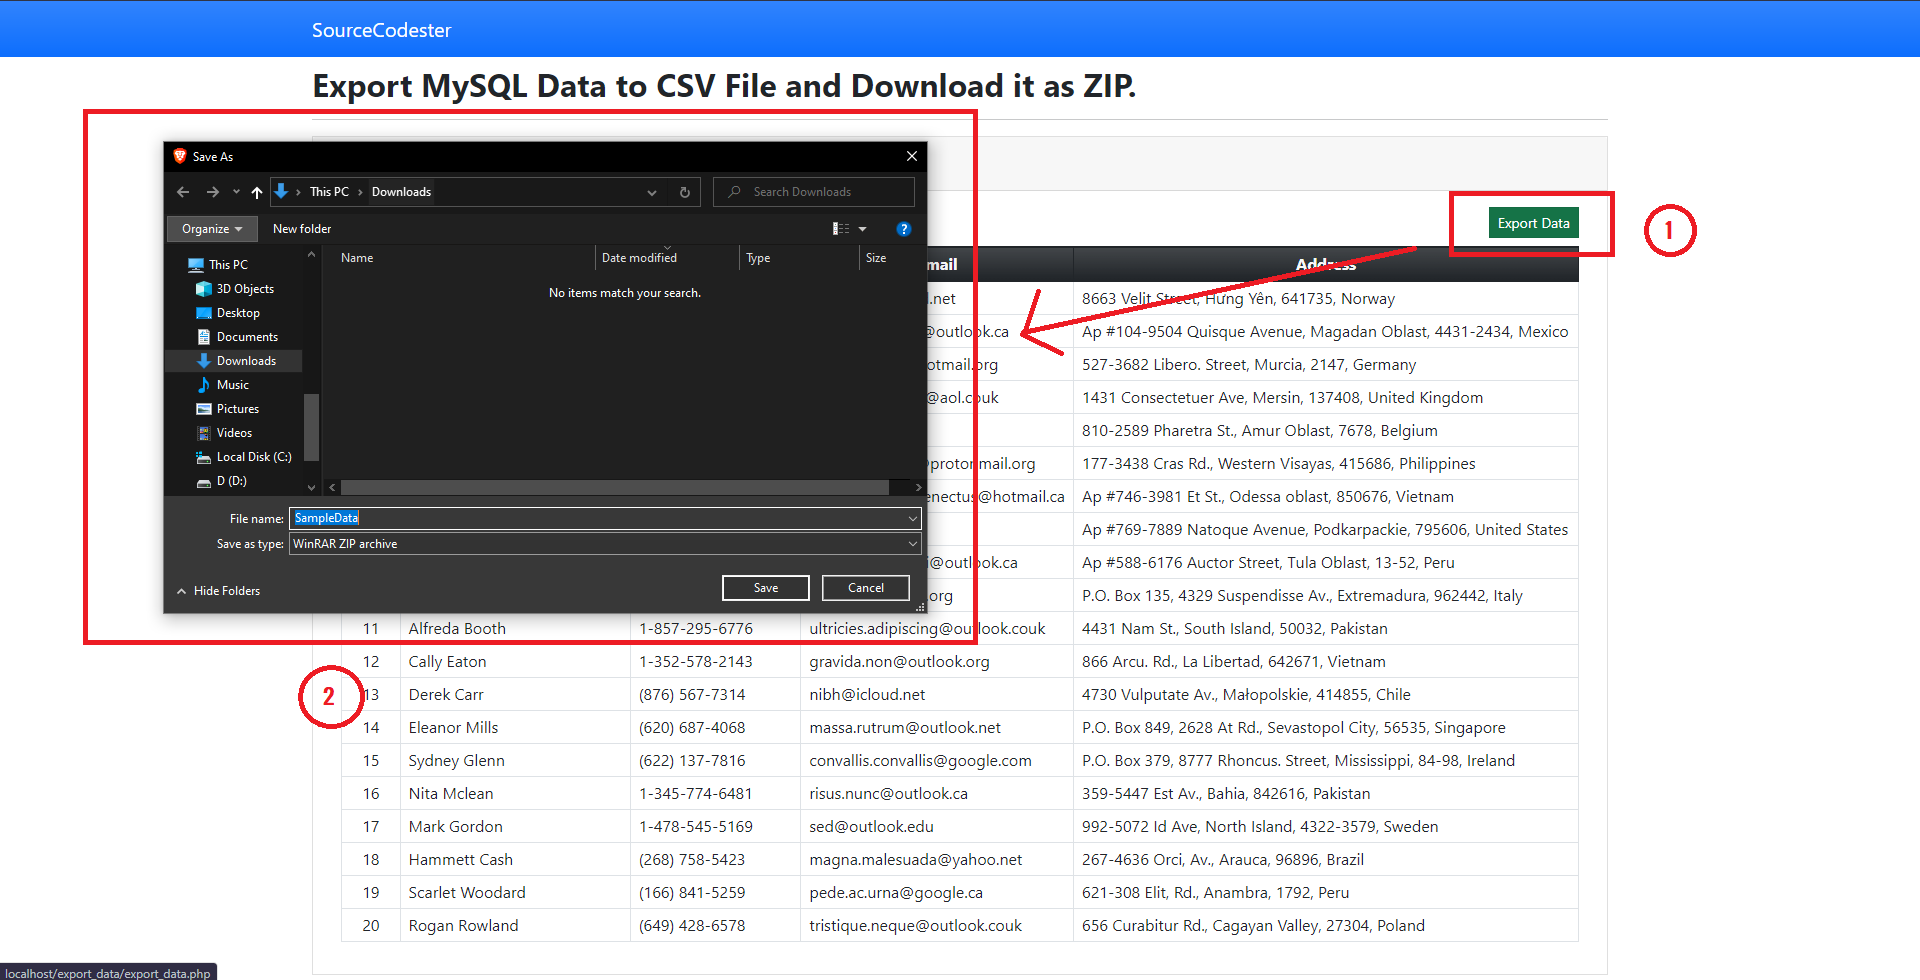This screenshot has width=1920, height=980.
Task: Select Local Disk (C:) drive
Action: (x=254, y=457)
